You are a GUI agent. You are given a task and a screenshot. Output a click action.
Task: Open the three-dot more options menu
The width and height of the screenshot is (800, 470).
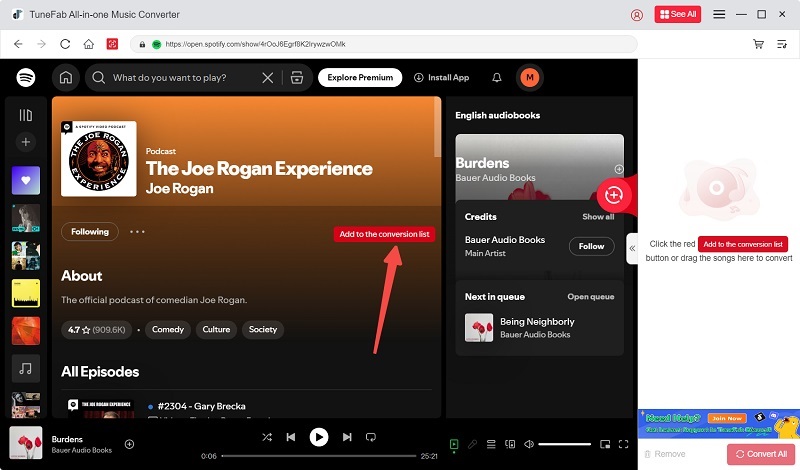(x=137, y=232)
